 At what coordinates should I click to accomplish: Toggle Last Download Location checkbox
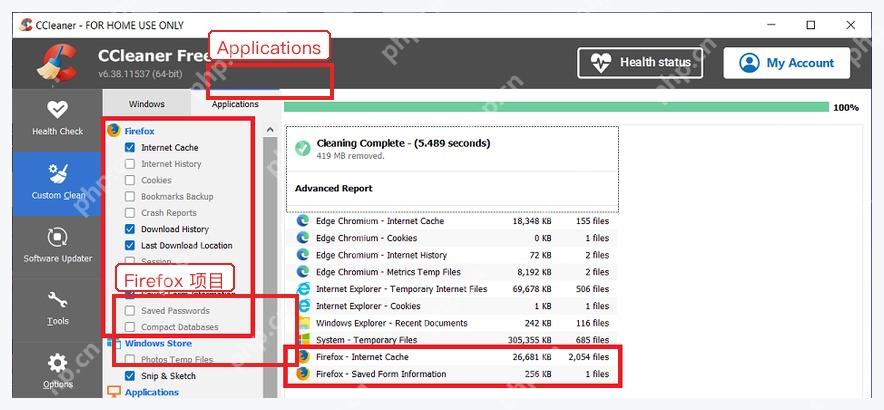tap(130, 245)
